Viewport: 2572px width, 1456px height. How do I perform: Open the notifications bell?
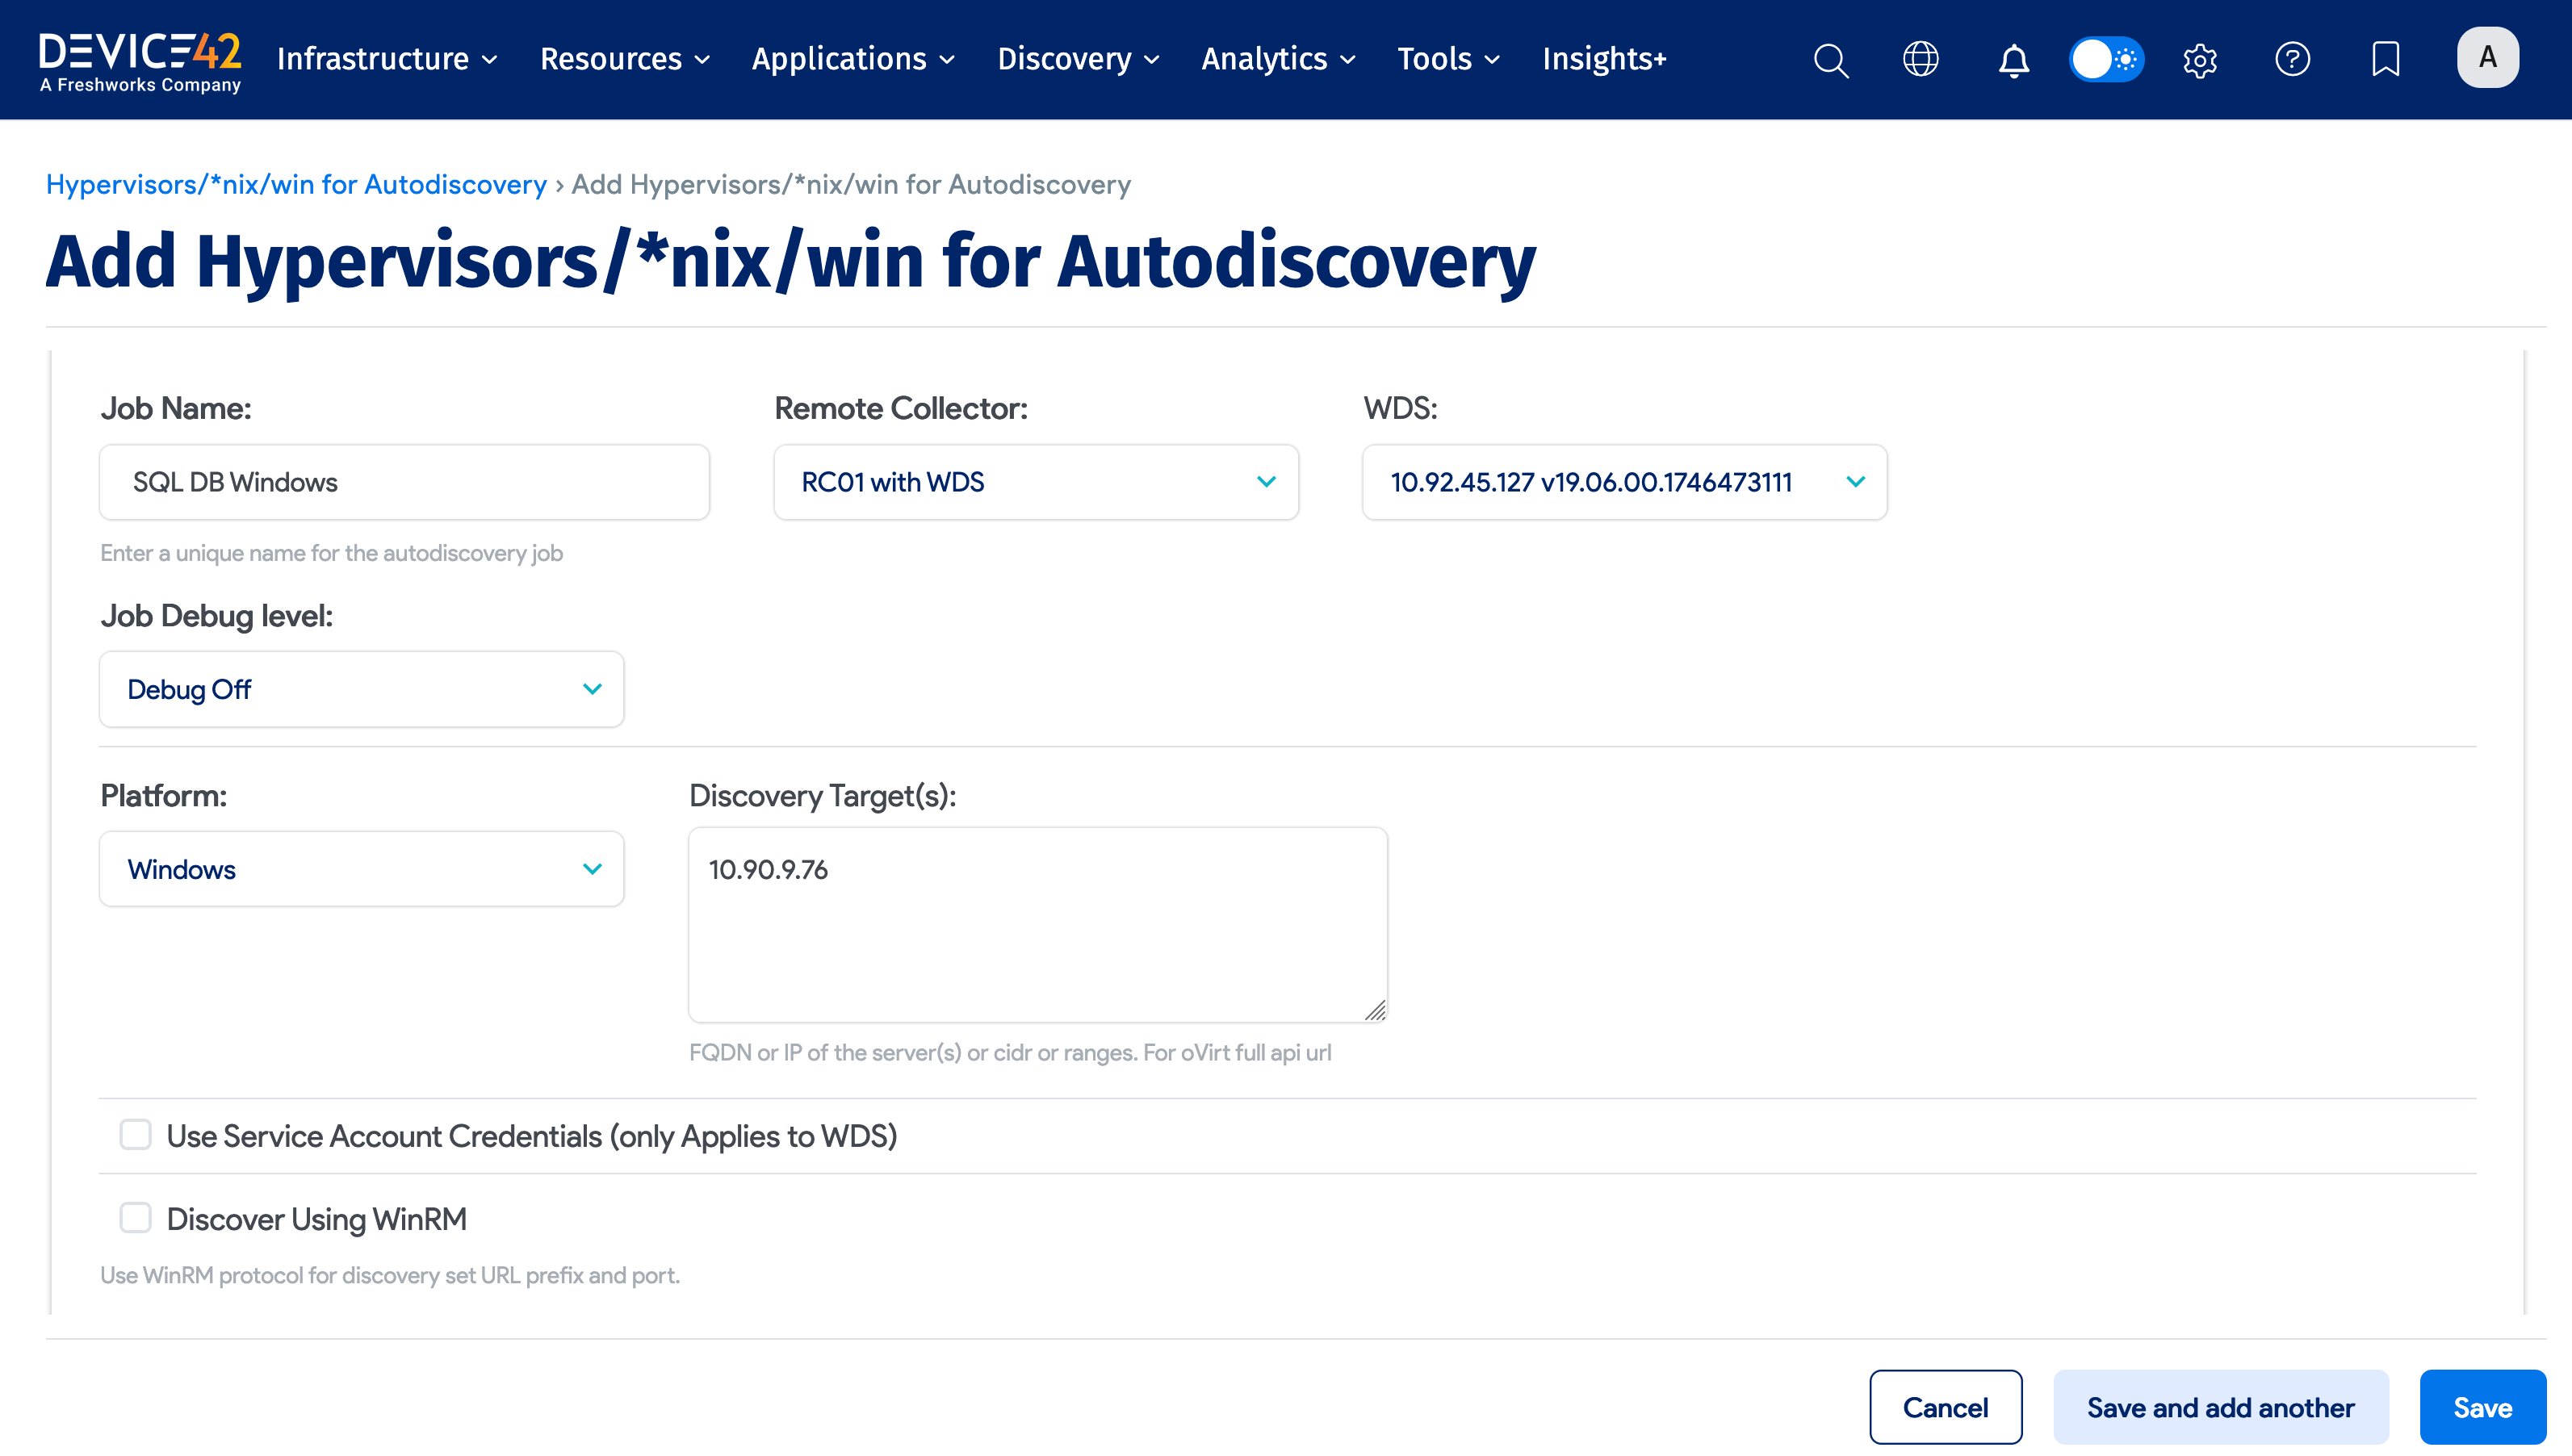tap(2014, 60)
